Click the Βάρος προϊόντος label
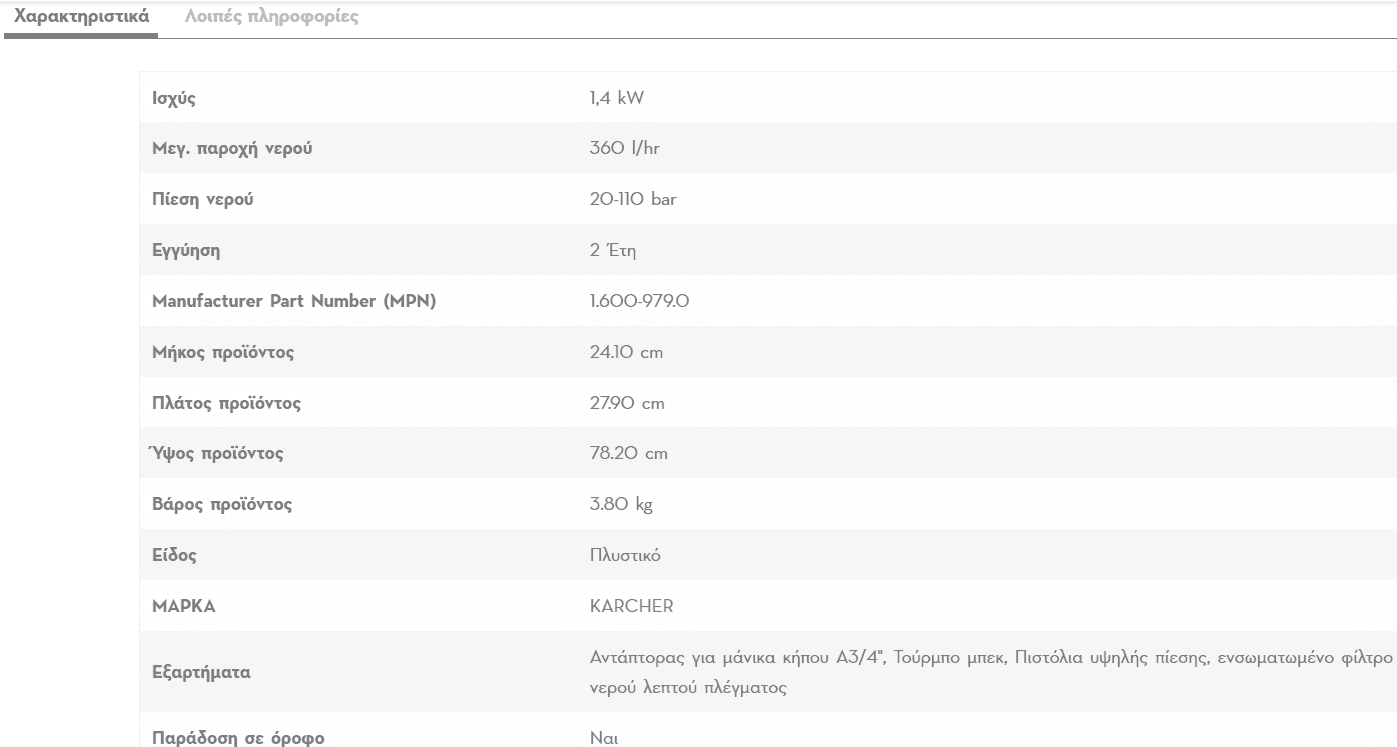Screen dimensions: 1397x747 [222, 505]
